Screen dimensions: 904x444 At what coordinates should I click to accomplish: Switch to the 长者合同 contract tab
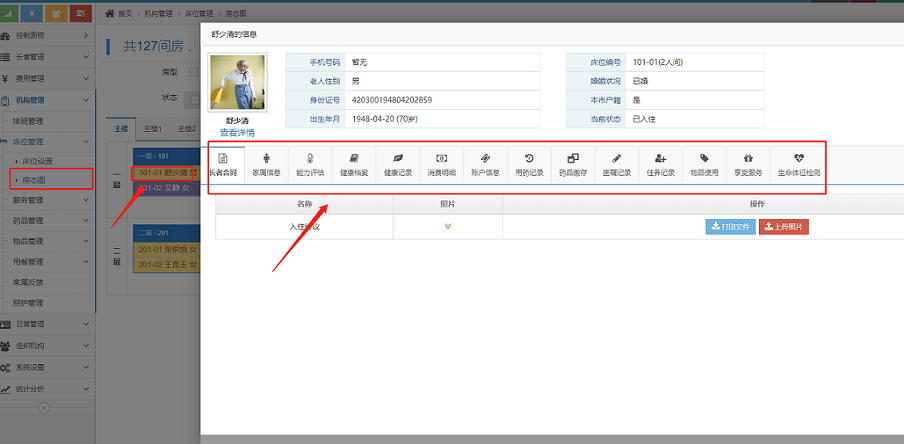pyautogui.click(x=223, y=165)
